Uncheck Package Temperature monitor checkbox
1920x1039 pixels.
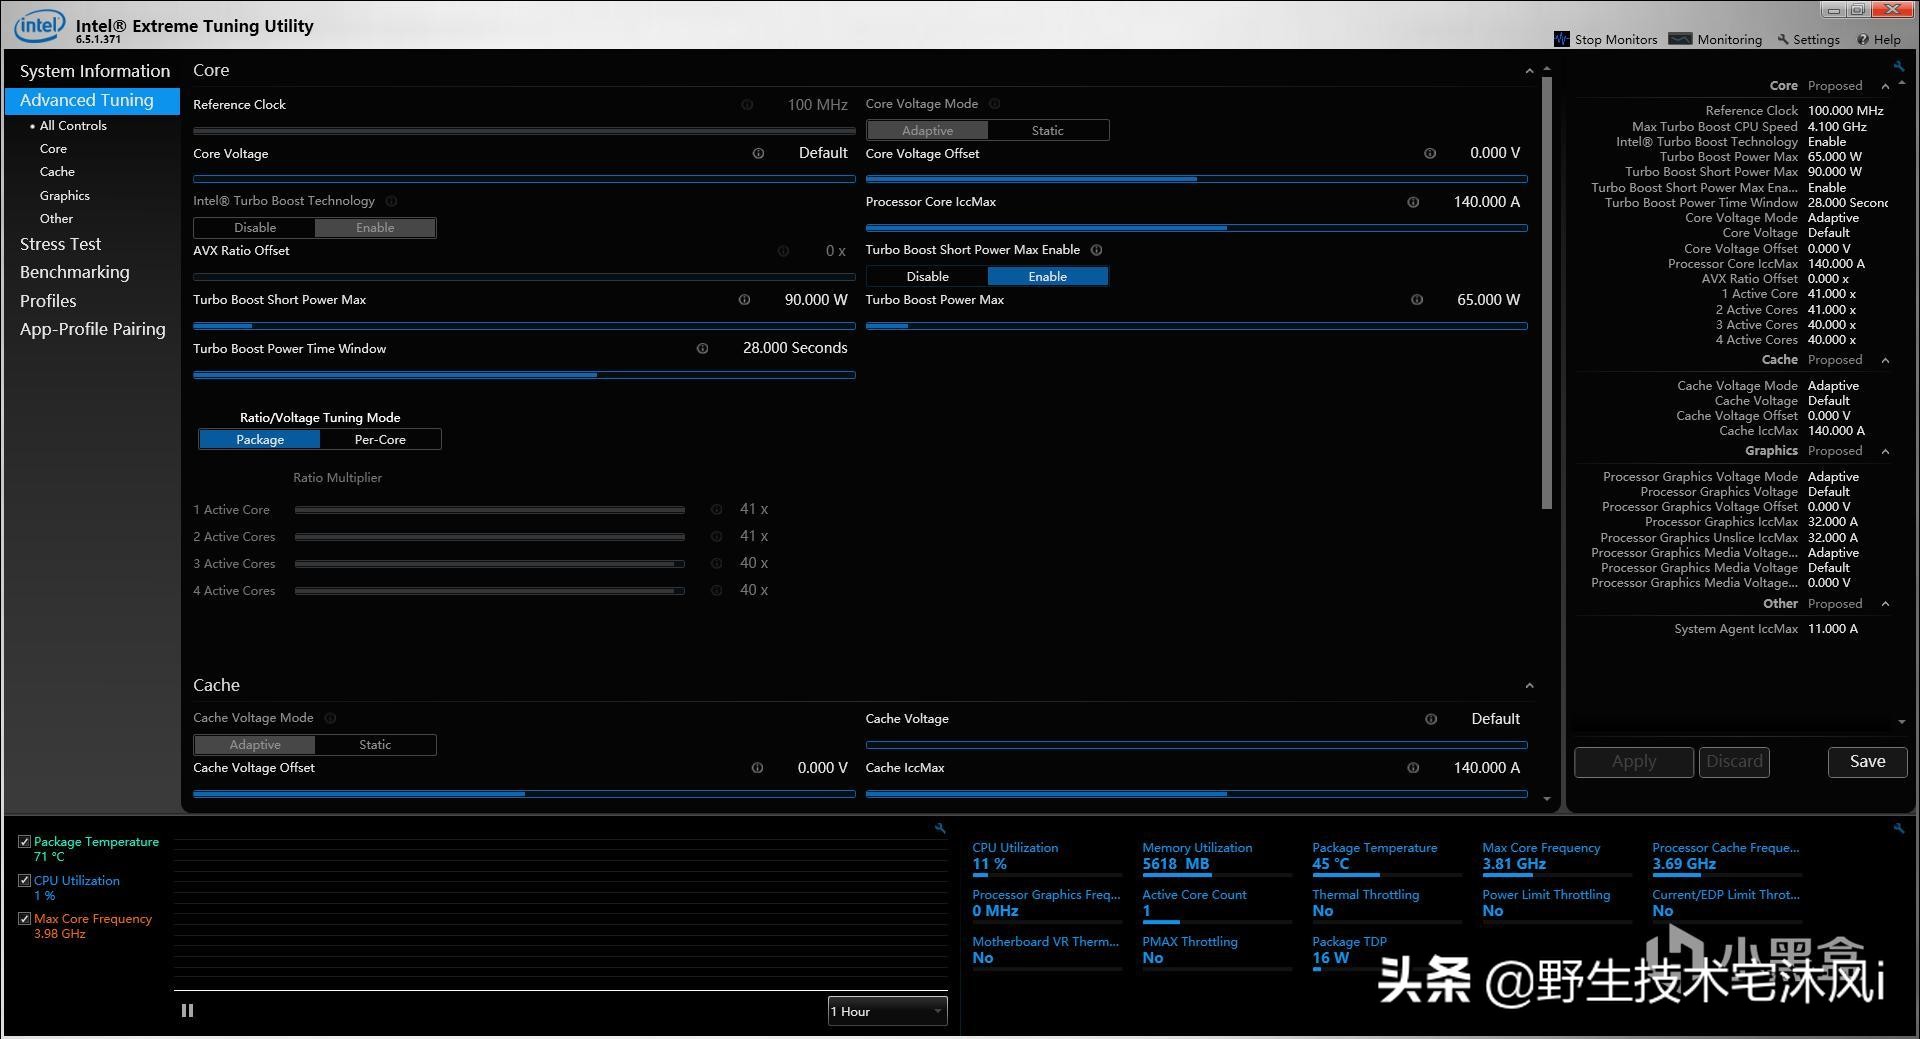25,842
